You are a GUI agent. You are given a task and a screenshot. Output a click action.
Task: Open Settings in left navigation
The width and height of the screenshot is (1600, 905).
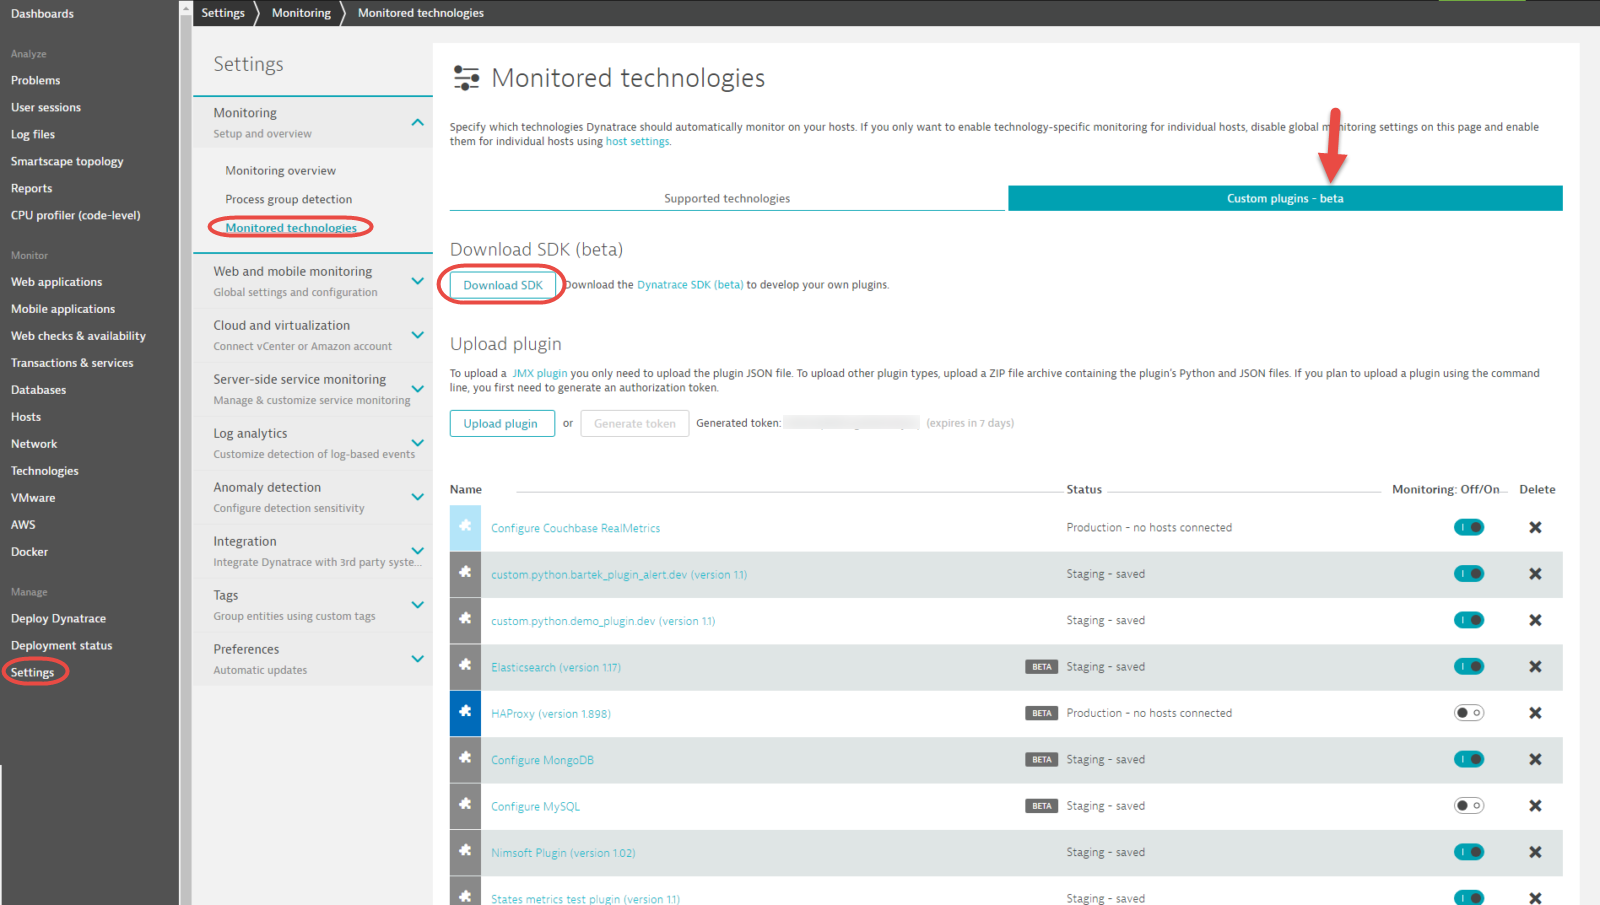pos(32,672)
